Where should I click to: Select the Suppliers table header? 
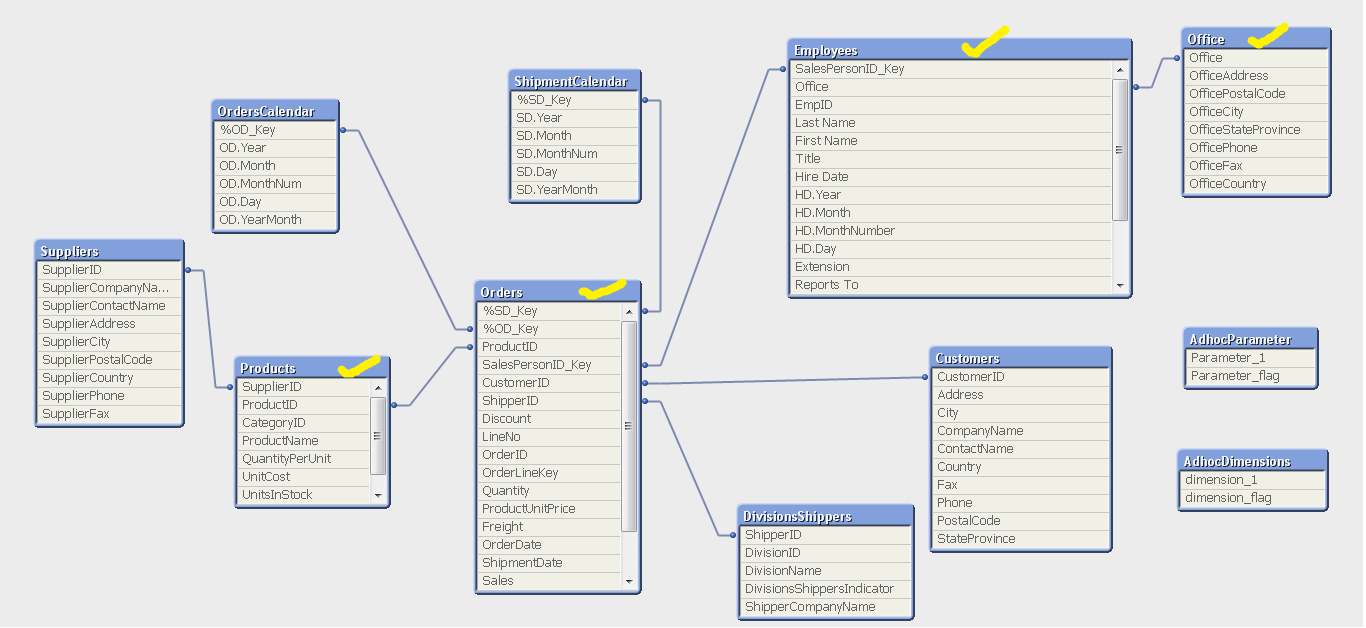[x=110, y=250]
